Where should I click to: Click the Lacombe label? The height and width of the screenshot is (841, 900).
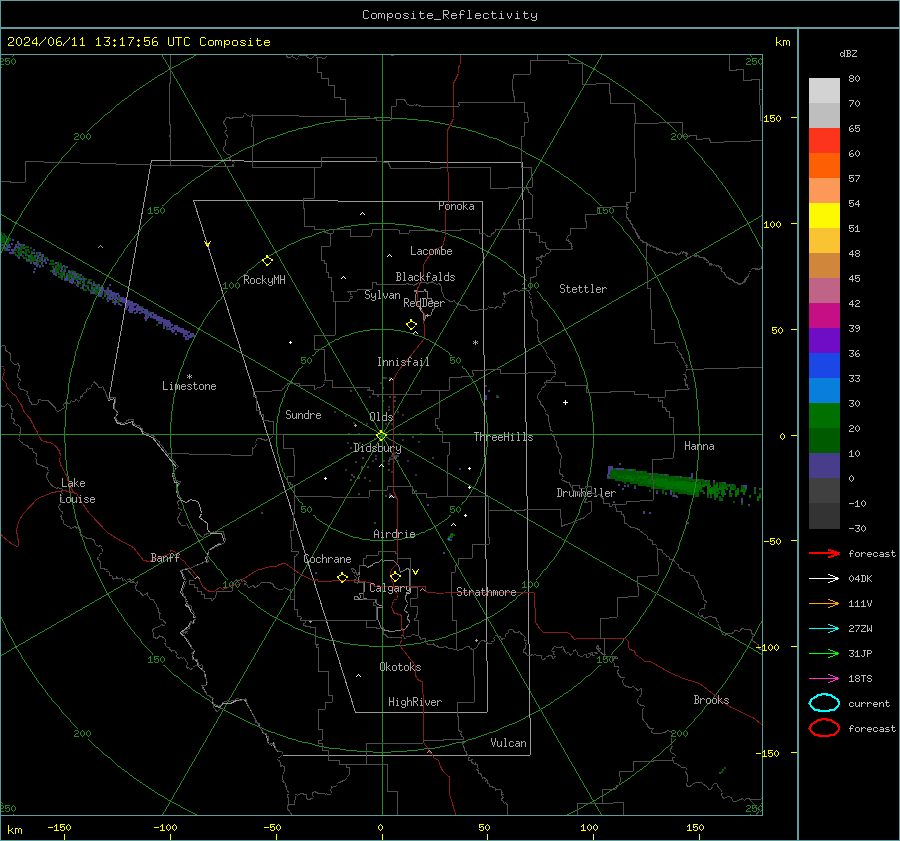pyautogui.click(x=431, y=251)
